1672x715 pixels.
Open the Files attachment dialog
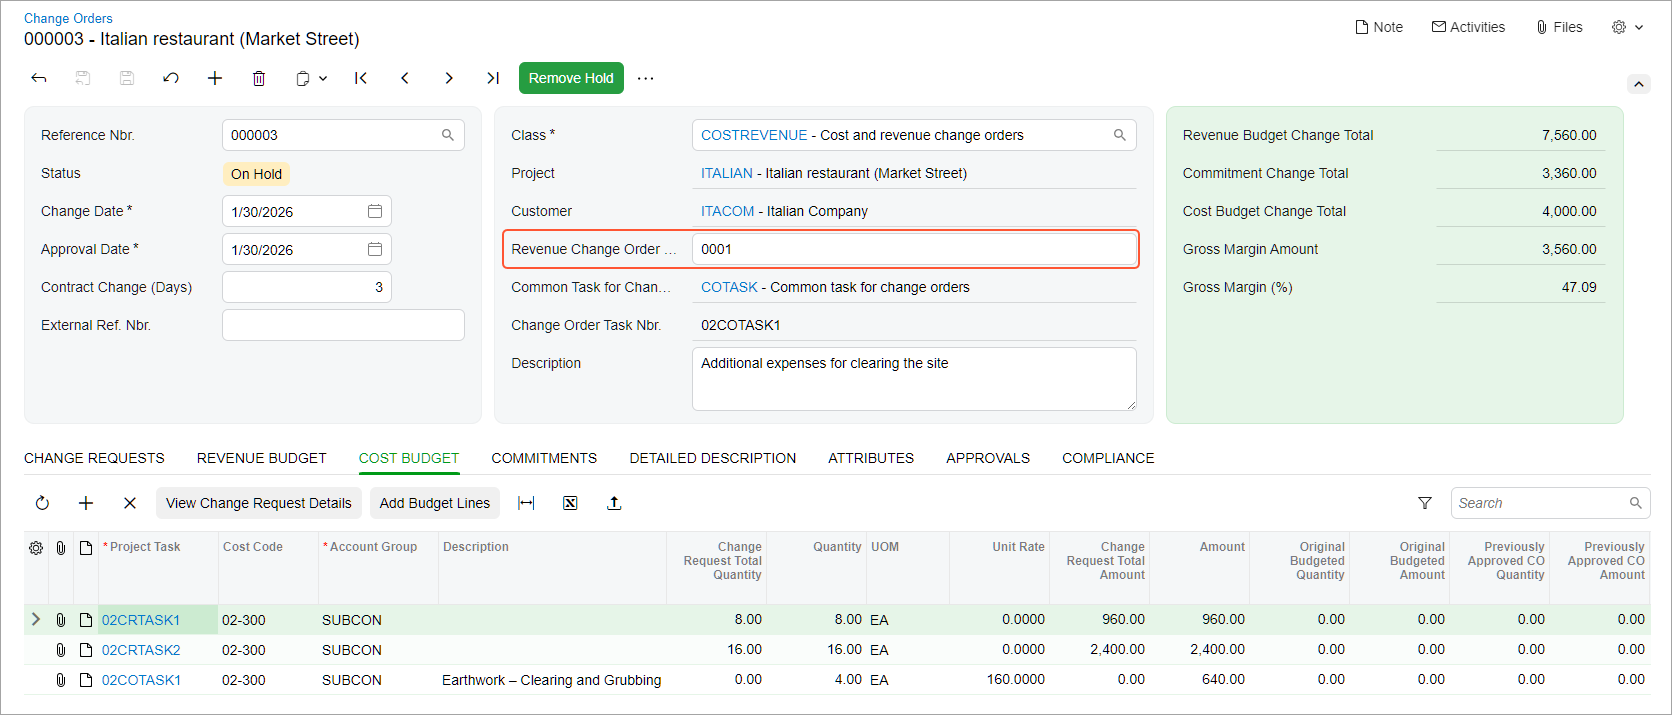coord(1560,27)
